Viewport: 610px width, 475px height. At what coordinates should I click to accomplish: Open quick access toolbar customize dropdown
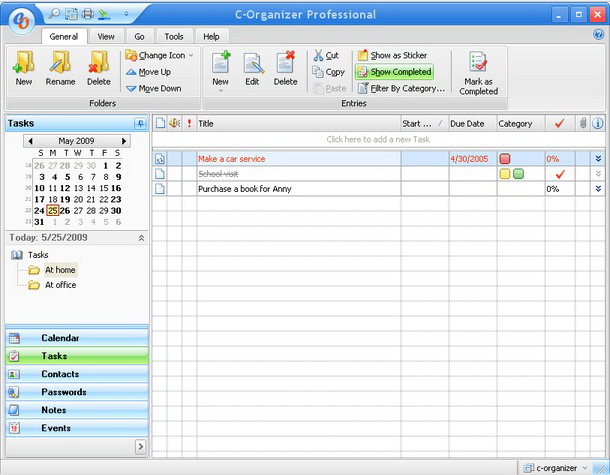(x=126, y=14)
